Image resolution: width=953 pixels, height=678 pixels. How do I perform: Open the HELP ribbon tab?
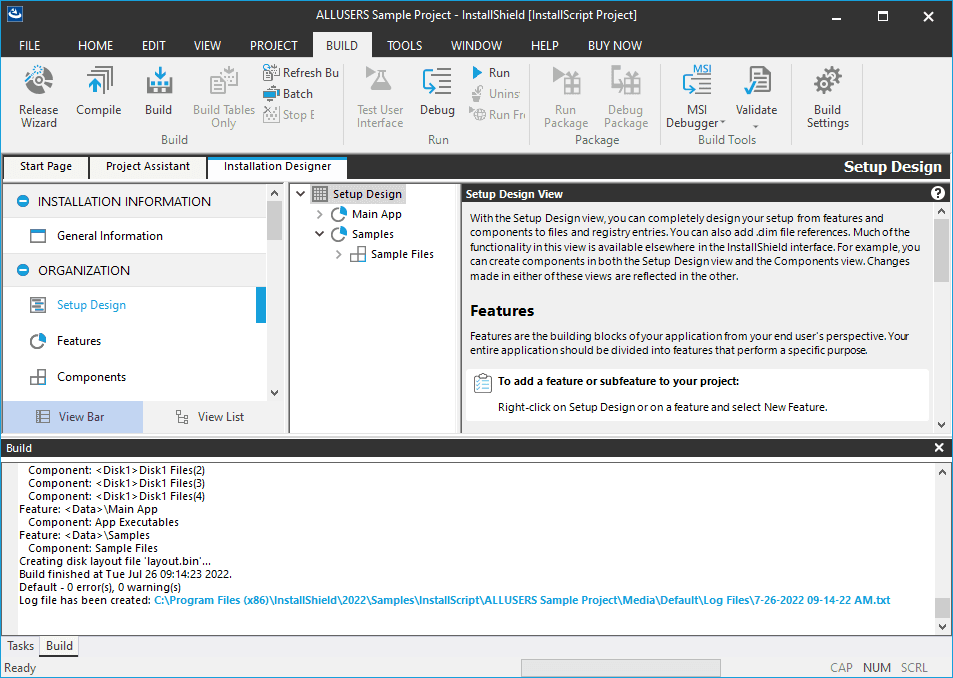point(545,46)
